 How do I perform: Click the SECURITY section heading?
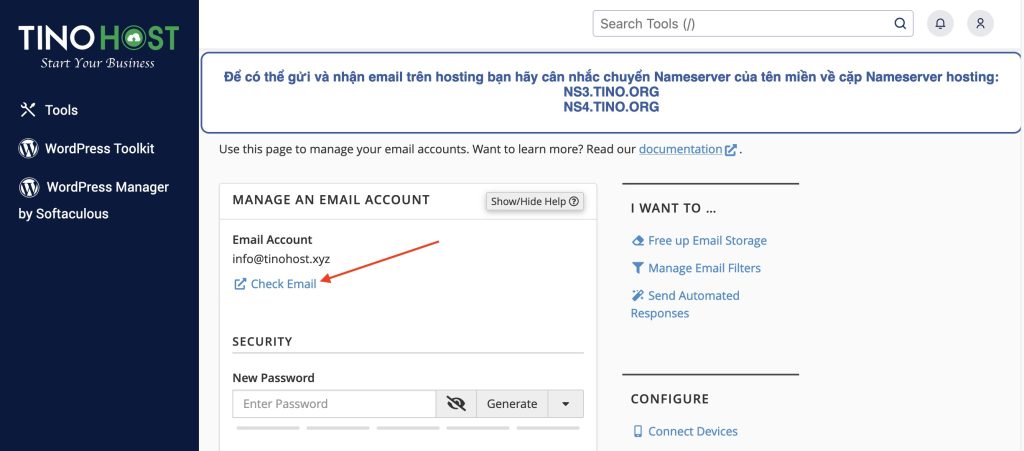[263, 341]
